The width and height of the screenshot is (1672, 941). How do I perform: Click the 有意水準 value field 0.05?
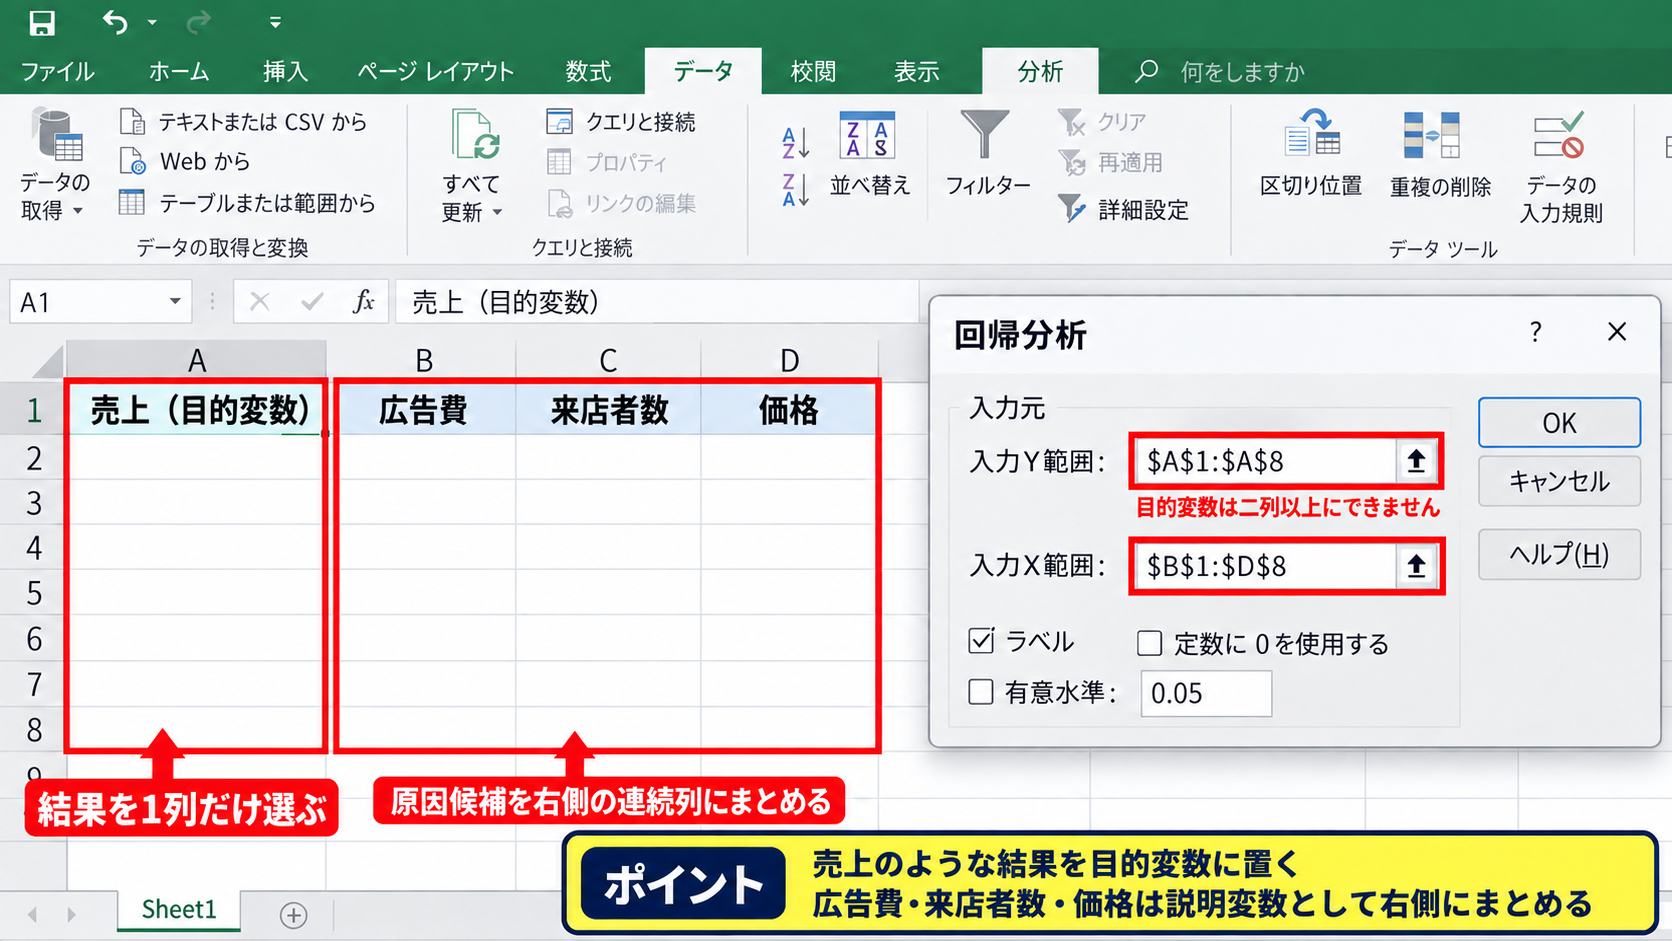pos(1206,693)
